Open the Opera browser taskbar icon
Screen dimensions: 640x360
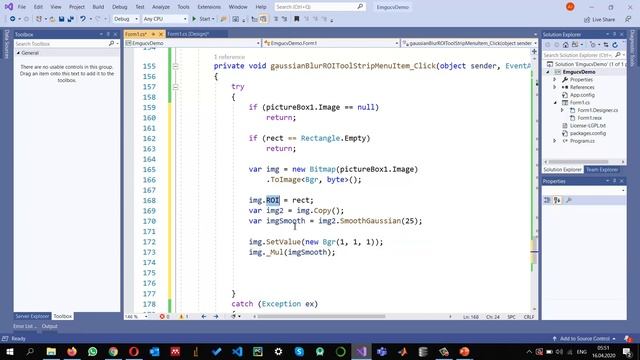click(134, 351)
